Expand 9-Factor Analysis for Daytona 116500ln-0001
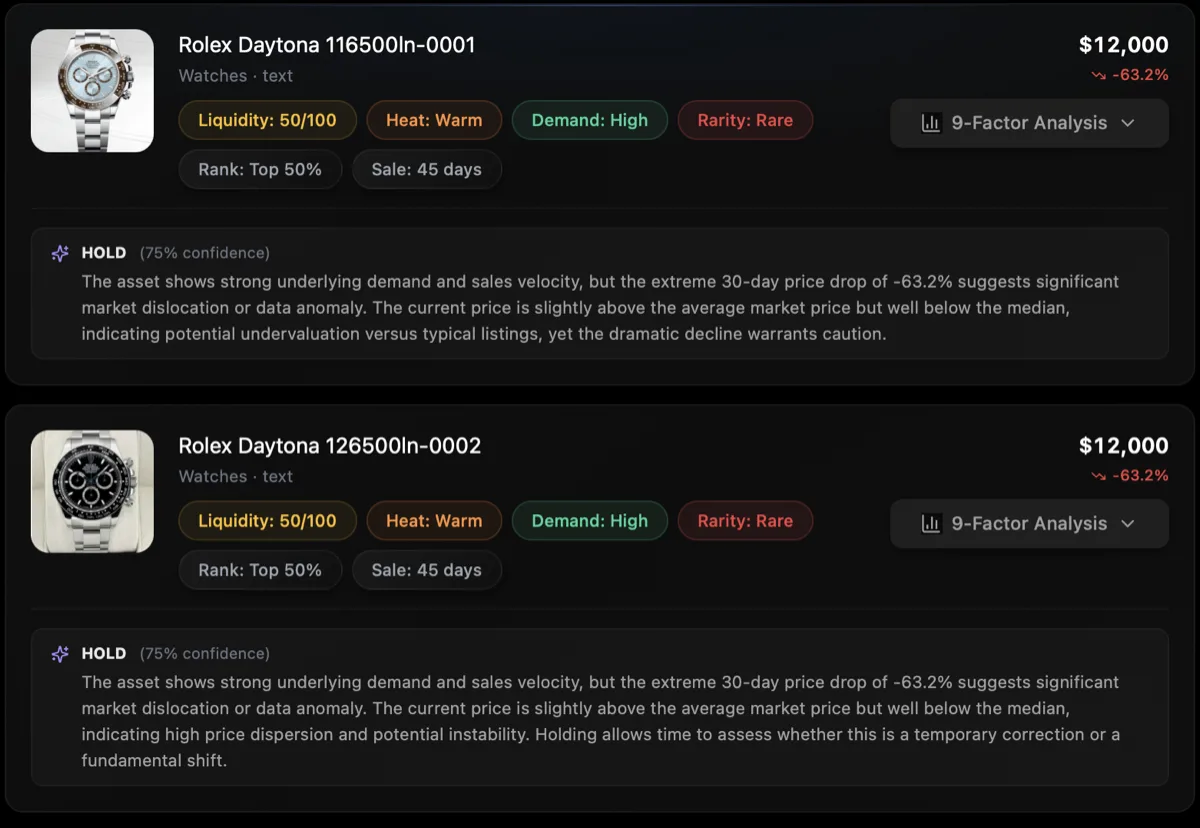Screen dimensions: 1200x828 point(1029,123)
